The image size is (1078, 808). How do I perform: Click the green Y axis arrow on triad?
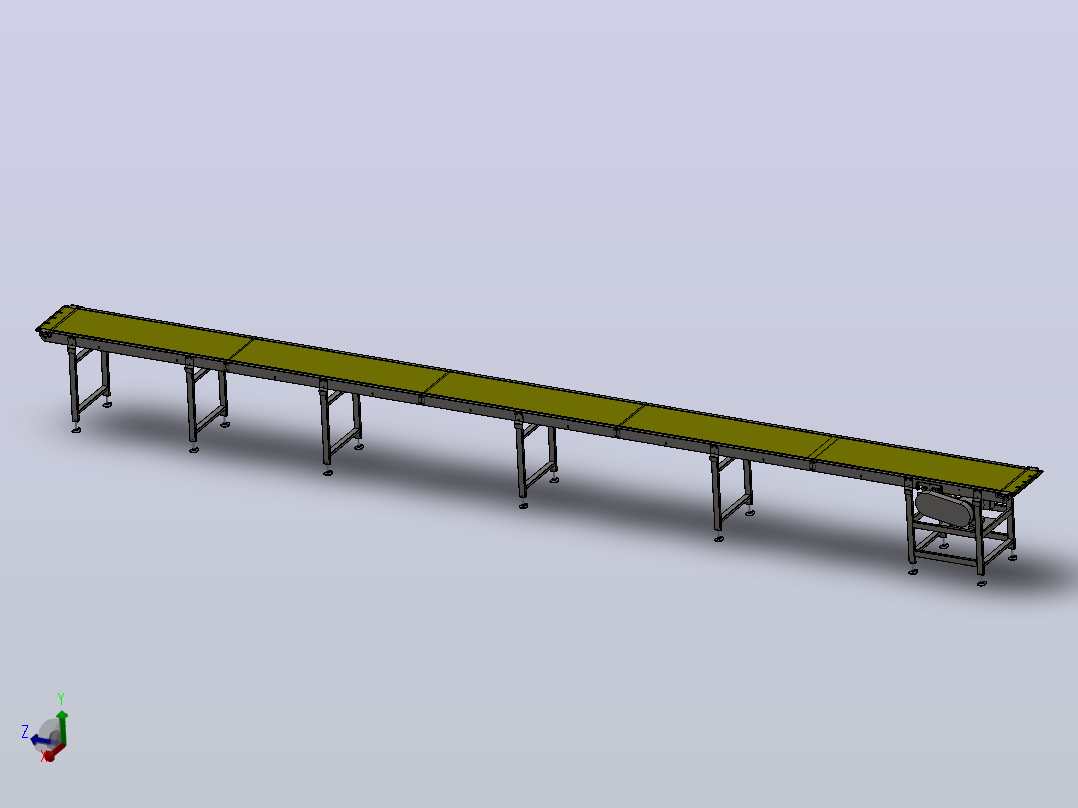(x=62, y=726)
